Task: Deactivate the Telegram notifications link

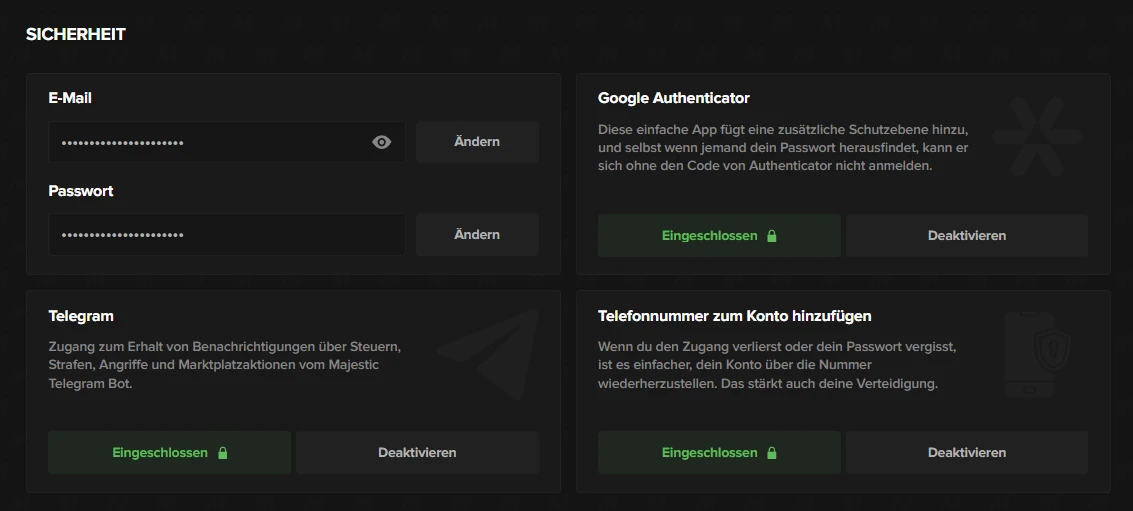Action: click(417, 453)
